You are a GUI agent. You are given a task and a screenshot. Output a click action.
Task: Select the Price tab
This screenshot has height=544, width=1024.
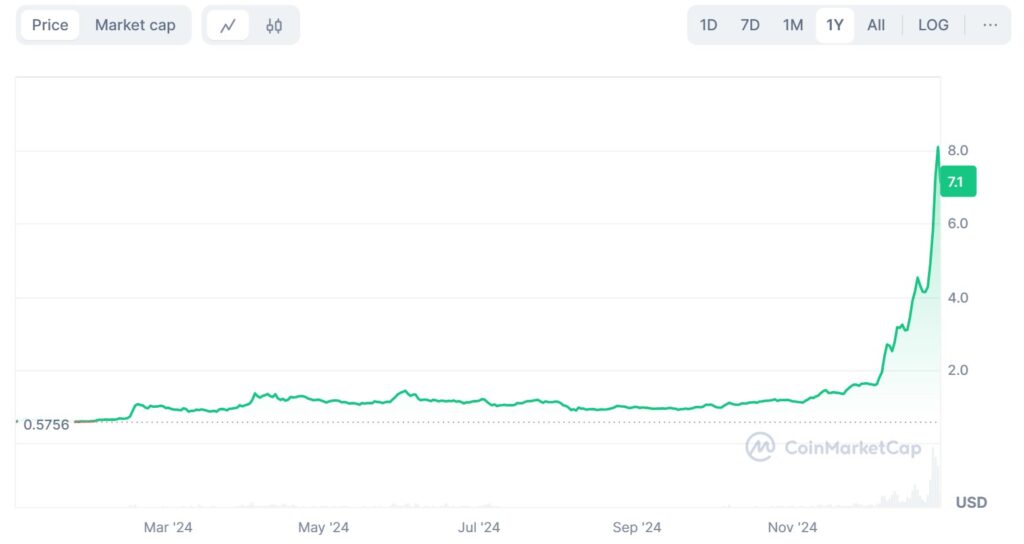(x=50, y=25)
